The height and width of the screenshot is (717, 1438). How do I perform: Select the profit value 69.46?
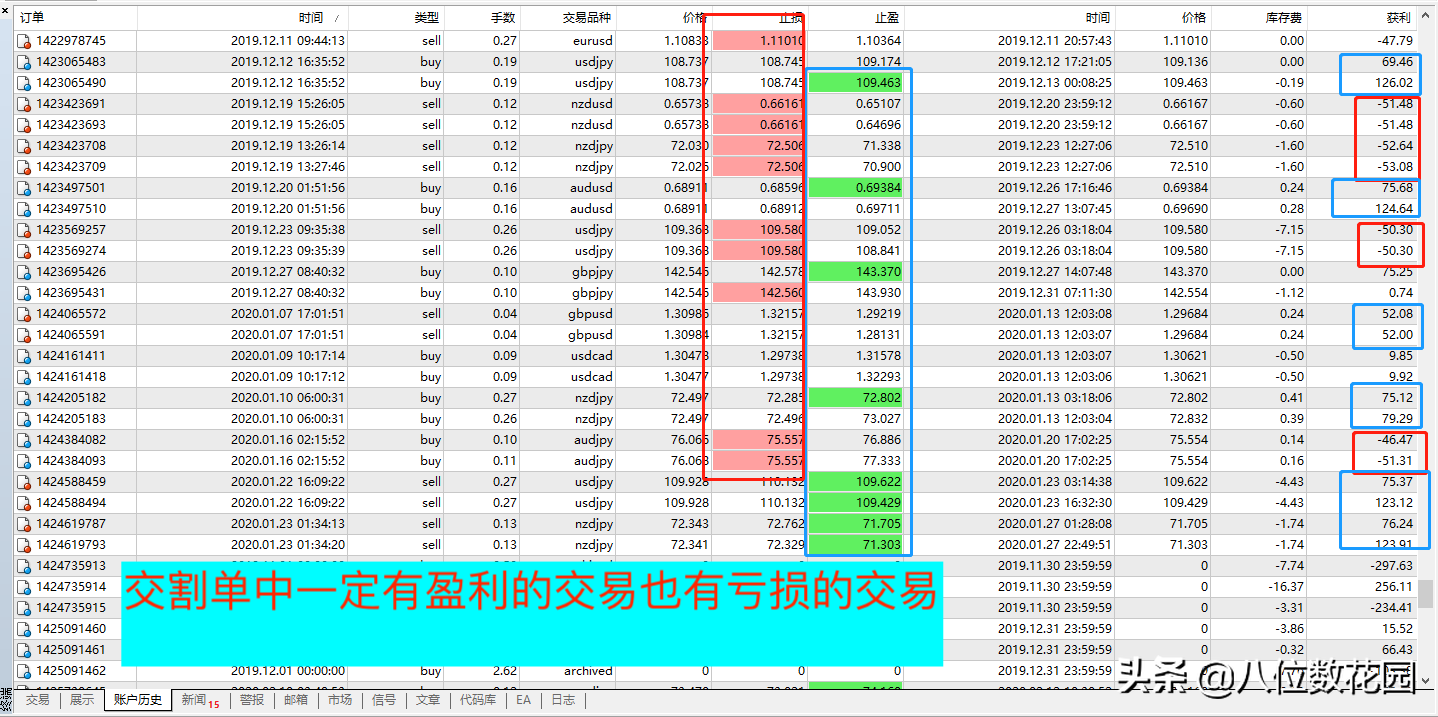1398,62
